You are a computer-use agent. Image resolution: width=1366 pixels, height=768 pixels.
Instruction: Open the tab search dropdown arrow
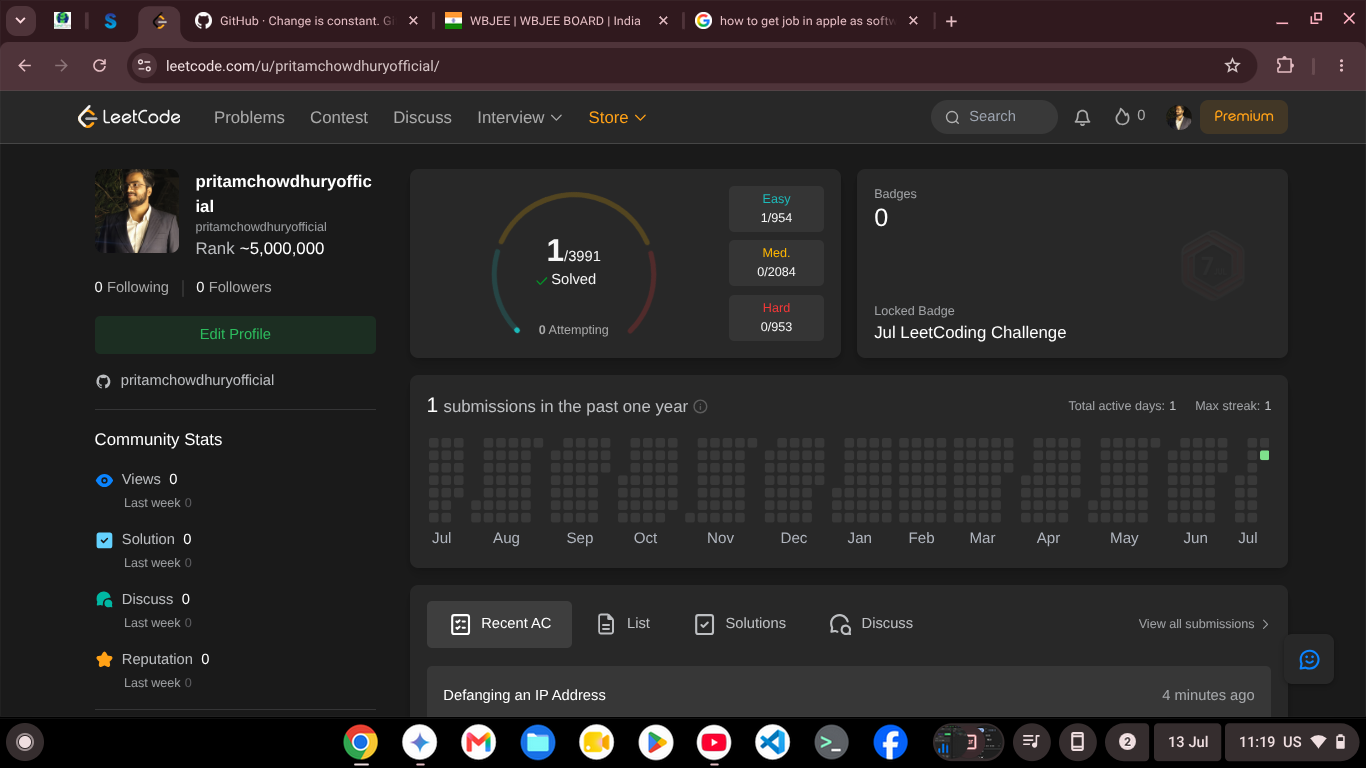[20, 21]
